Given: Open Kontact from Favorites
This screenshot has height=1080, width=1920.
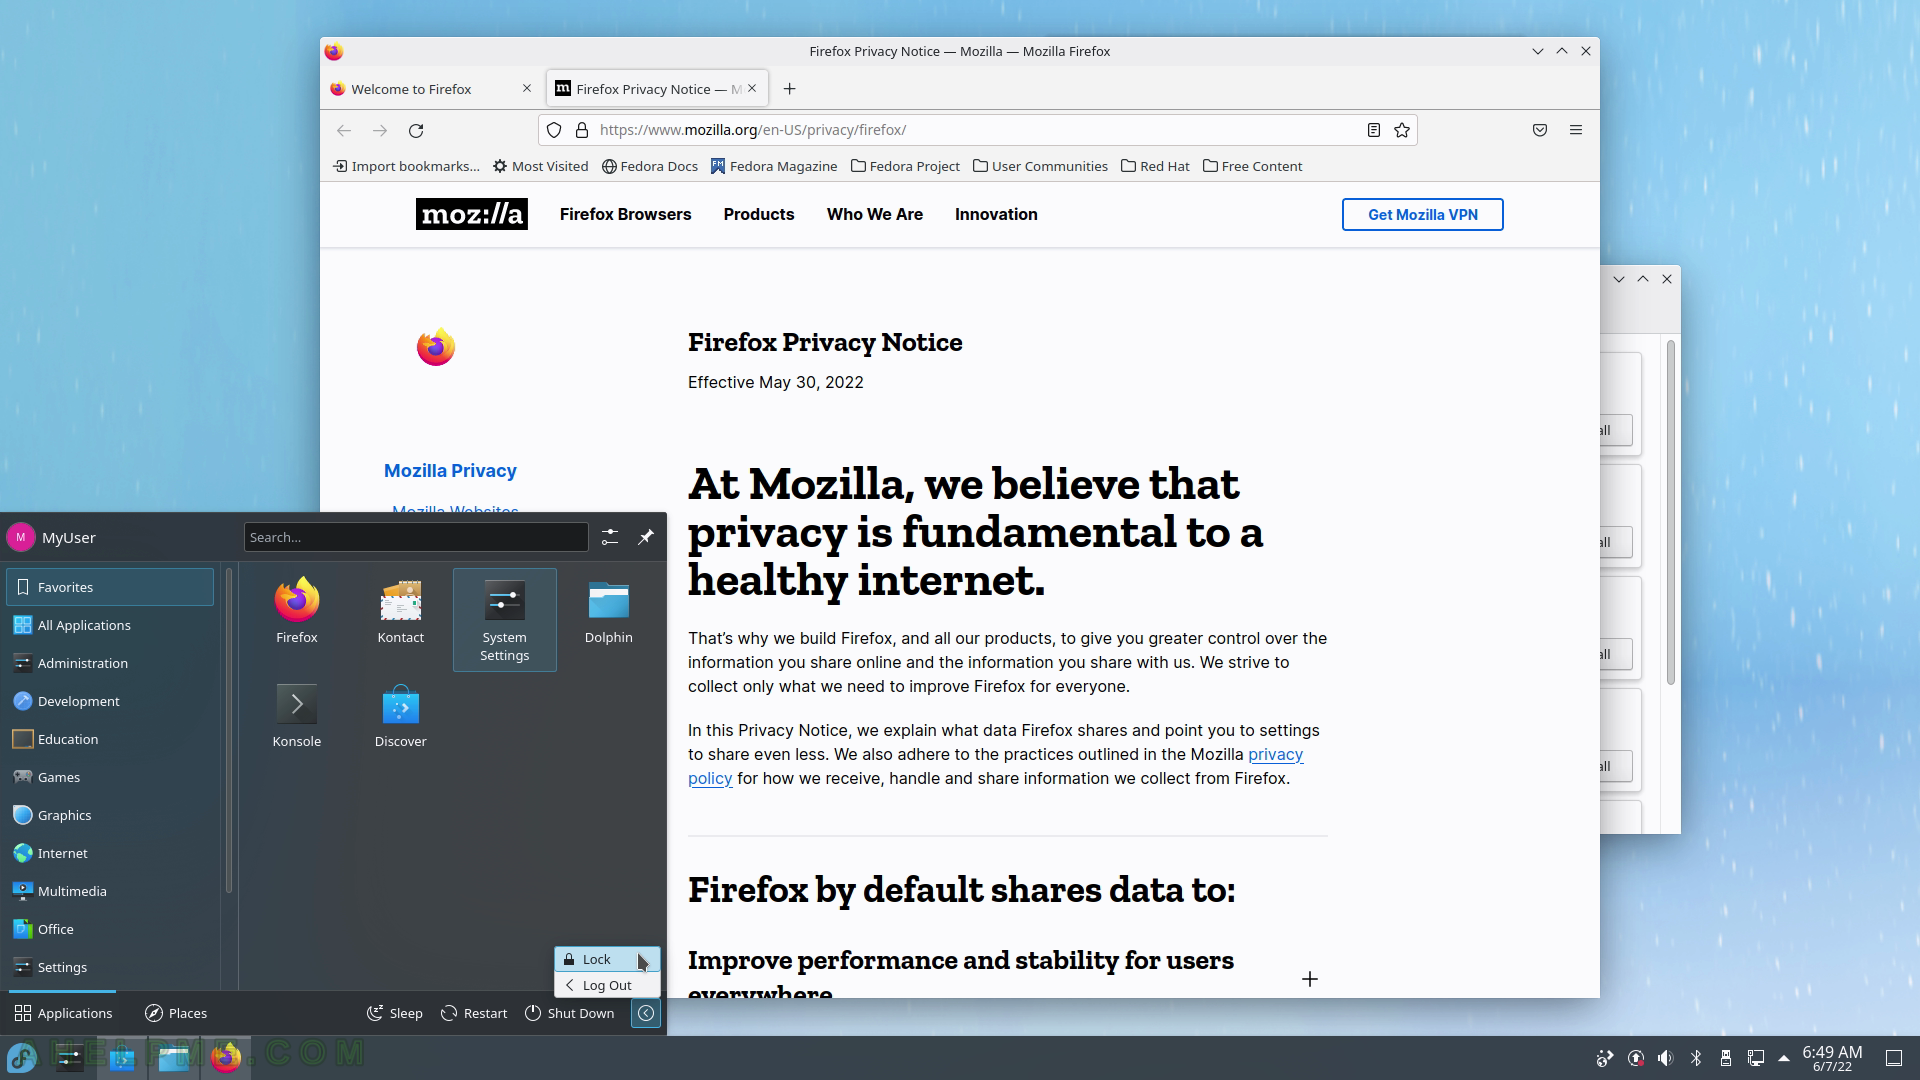Looking at the screenshot, I should coord(401,612).
